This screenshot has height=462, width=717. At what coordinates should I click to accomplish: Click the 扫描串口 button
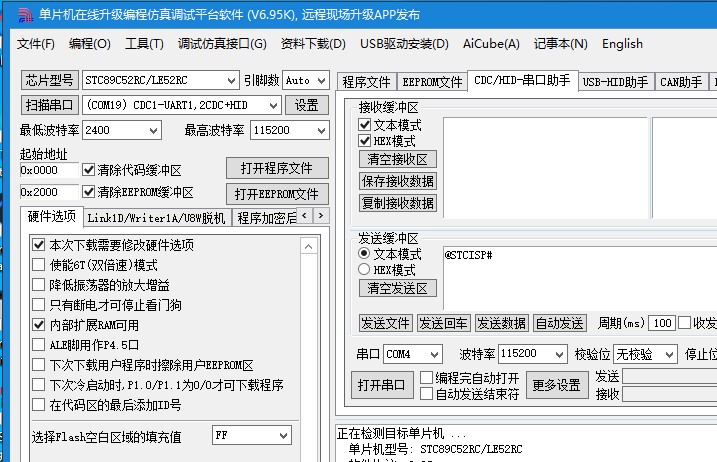[49, 106]
